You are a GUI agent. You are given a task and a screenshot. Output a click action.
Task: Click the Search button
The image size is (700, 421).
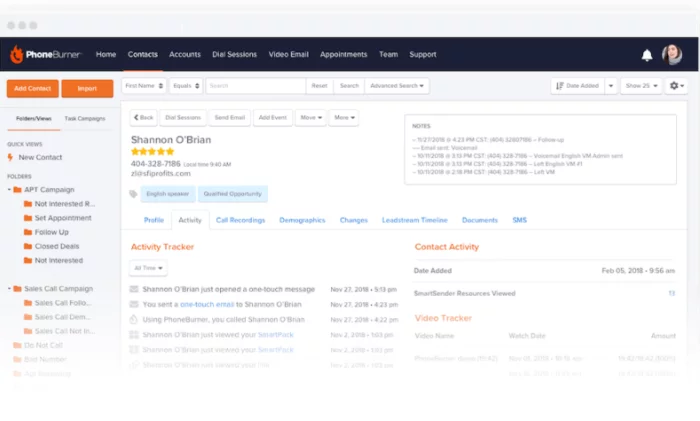click(349, 86)
